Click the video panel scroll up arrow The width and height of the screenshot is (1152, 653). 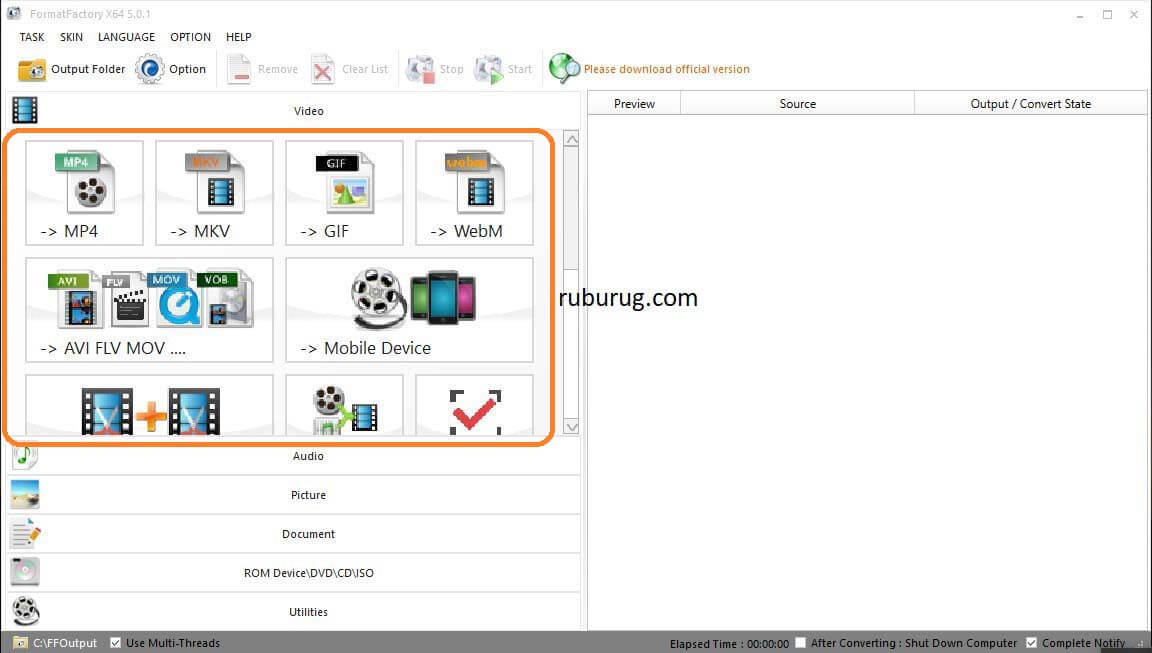(x=571, y=139)
